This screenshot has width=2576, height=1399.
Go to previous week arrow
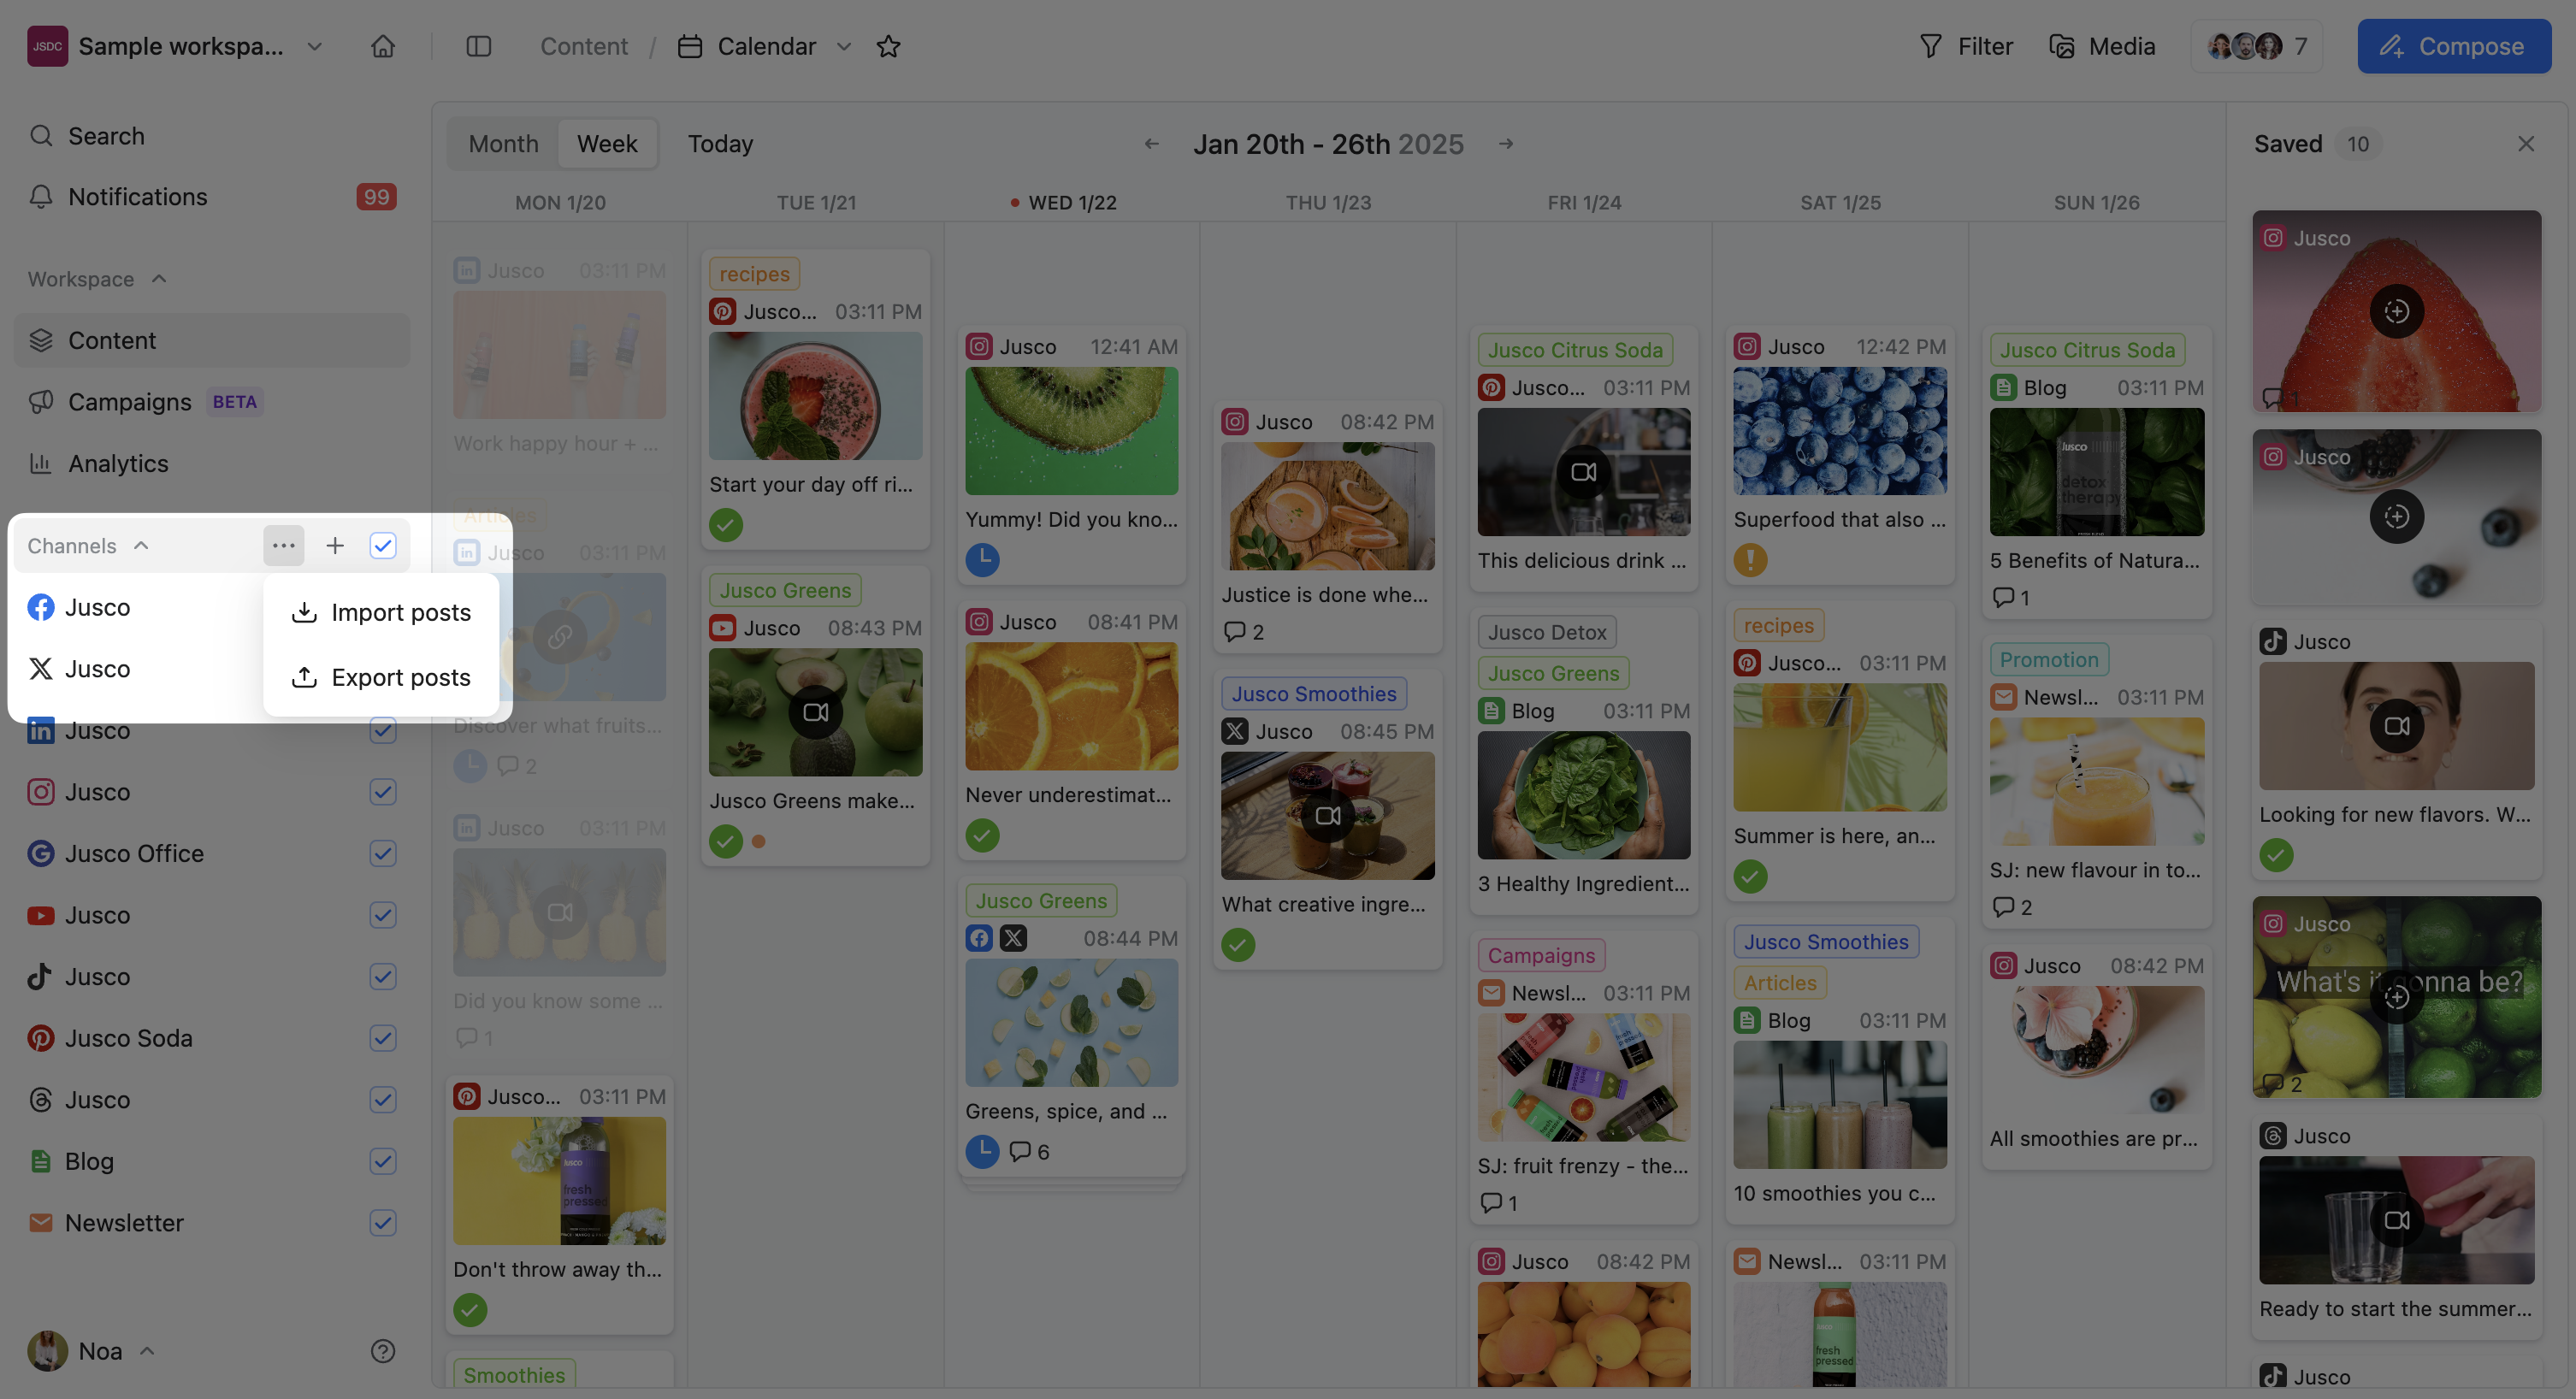tap(1151, 144)
